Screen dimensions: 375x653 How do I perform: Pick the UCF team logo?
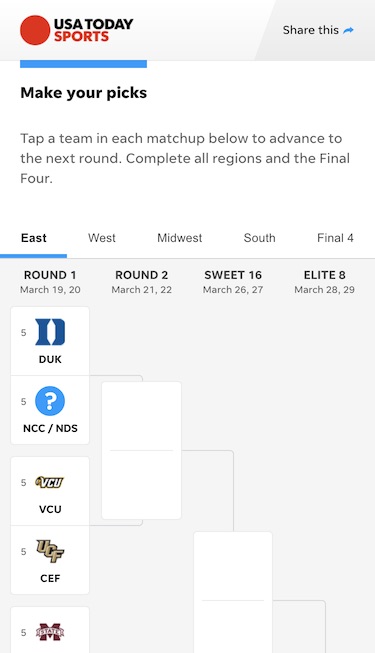tap(50, 551)
